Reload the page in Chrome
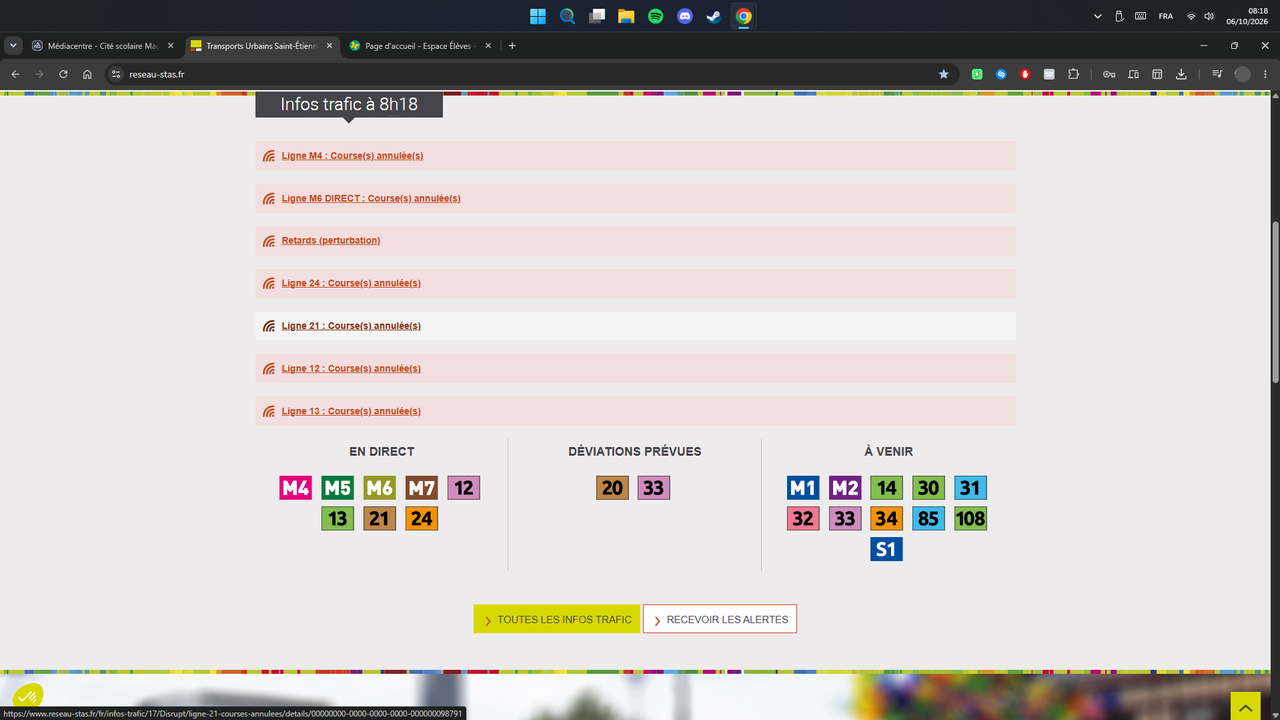Viewport: 1280px width, 720px height. coord(63,74)
